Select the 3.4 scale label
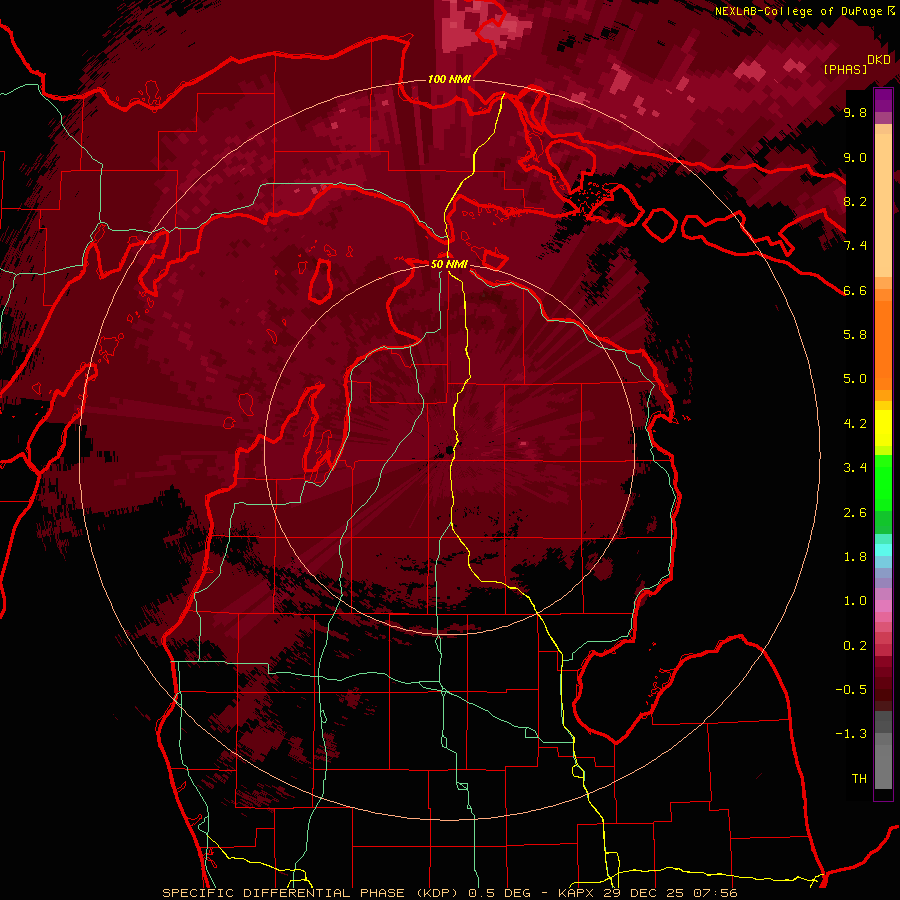The height and width of the screenshot is (900, 900). tap(855, 468)
